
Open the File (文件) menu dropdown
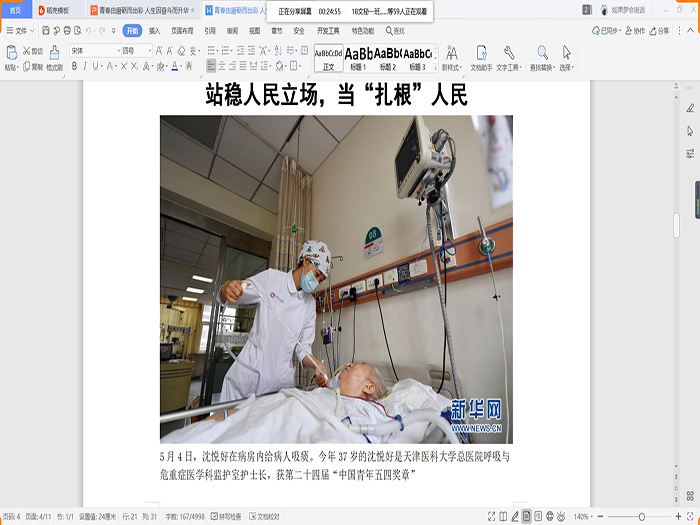pyautogui.click(x=20, y=31)
